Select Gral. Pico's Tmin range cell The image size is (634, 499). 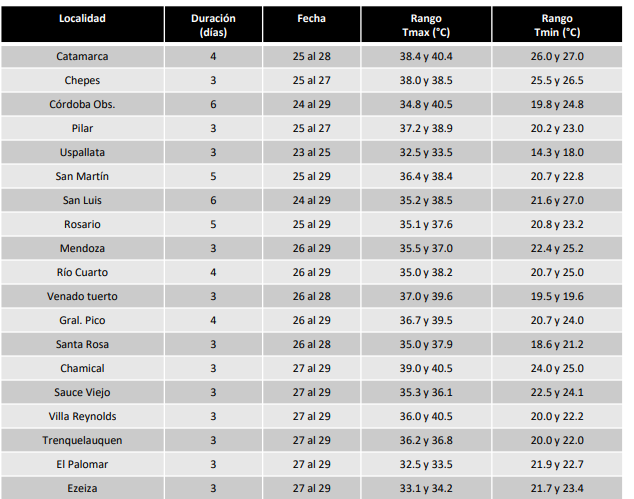point(557,320)
